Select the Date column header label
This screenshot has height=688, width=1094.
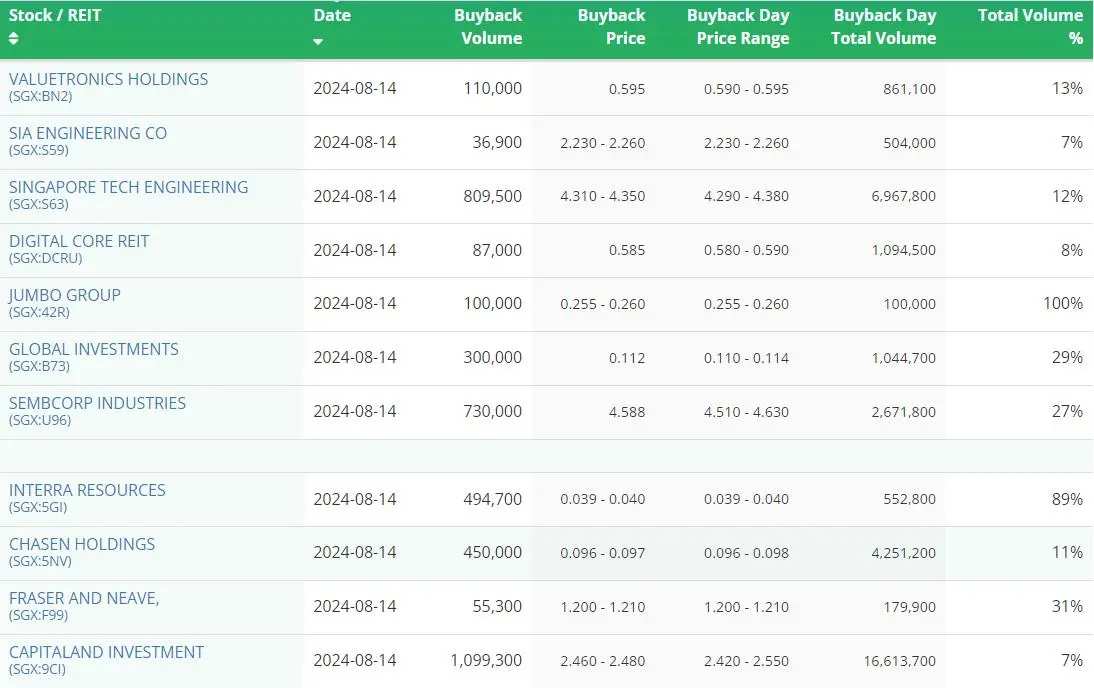(x=332, y=15)
